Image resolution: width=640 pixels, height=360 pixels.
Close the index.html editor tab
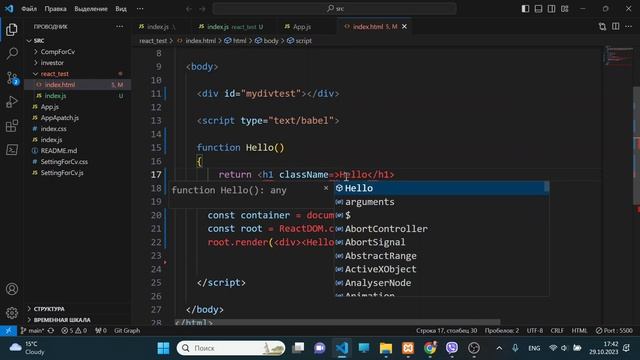(404, 27)
